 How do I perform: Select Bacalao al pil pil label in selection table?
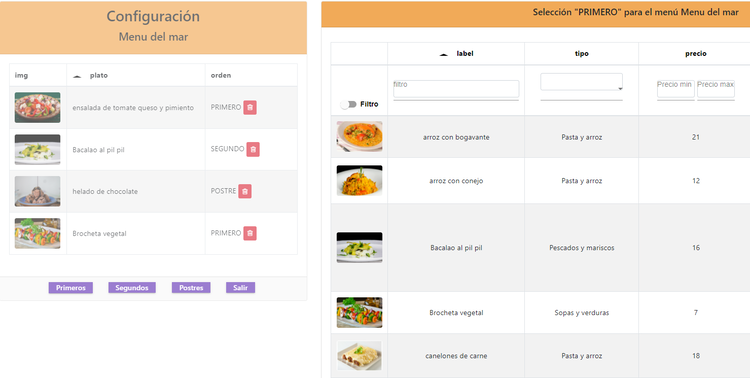[456, 248]
